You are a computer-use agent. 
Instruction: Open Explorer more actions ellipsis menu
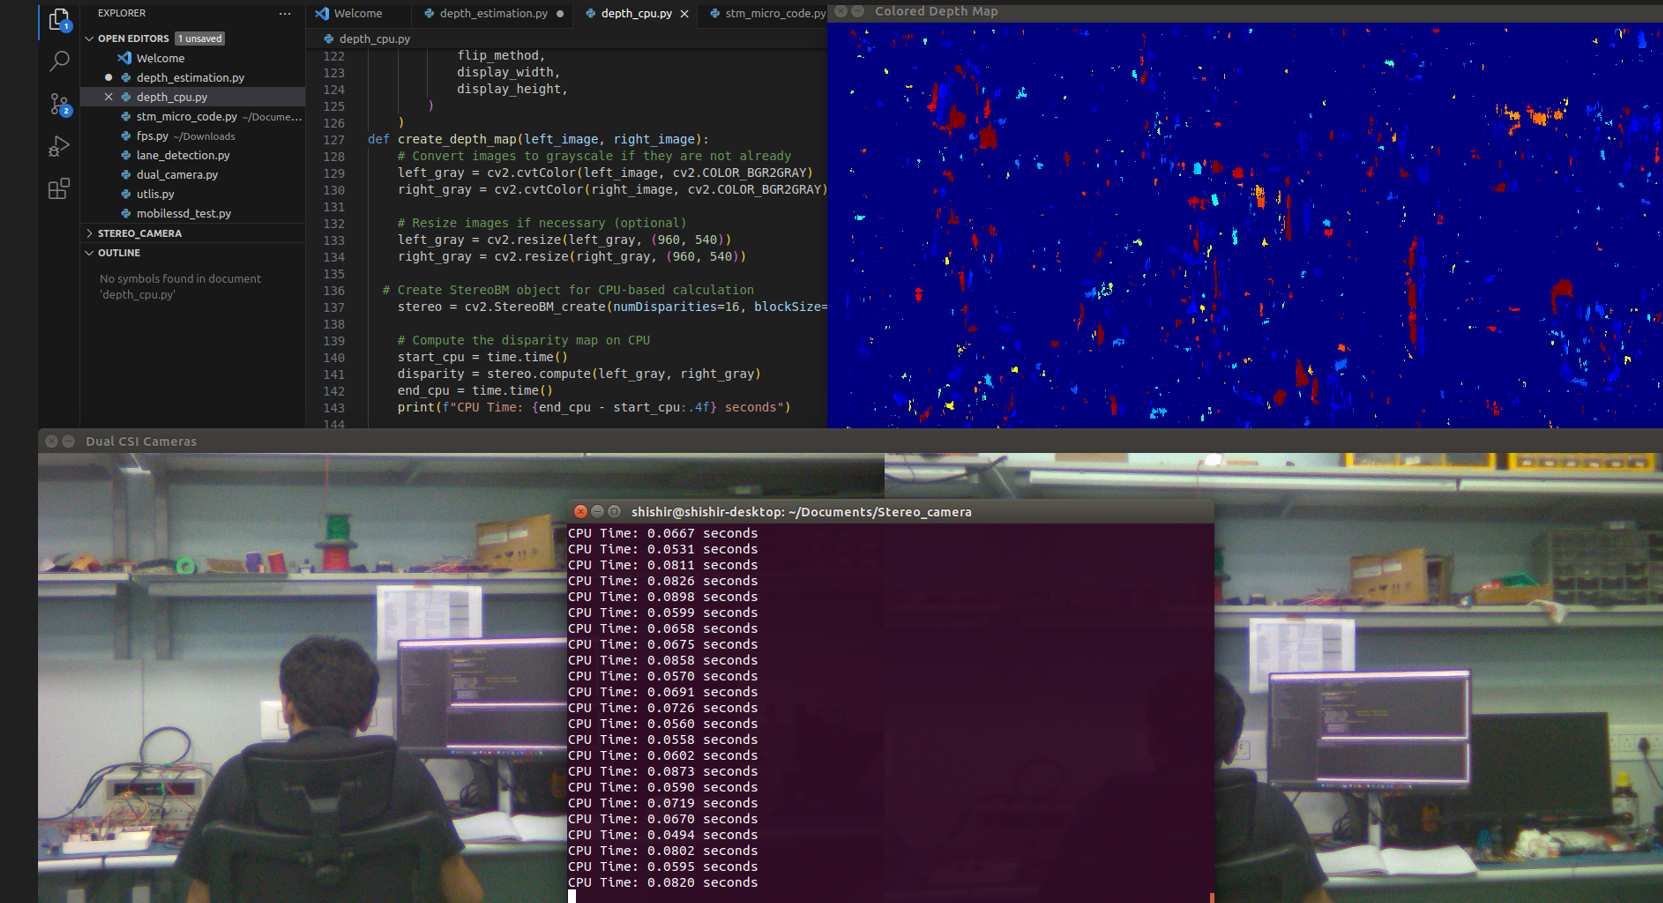click(285, 14)
